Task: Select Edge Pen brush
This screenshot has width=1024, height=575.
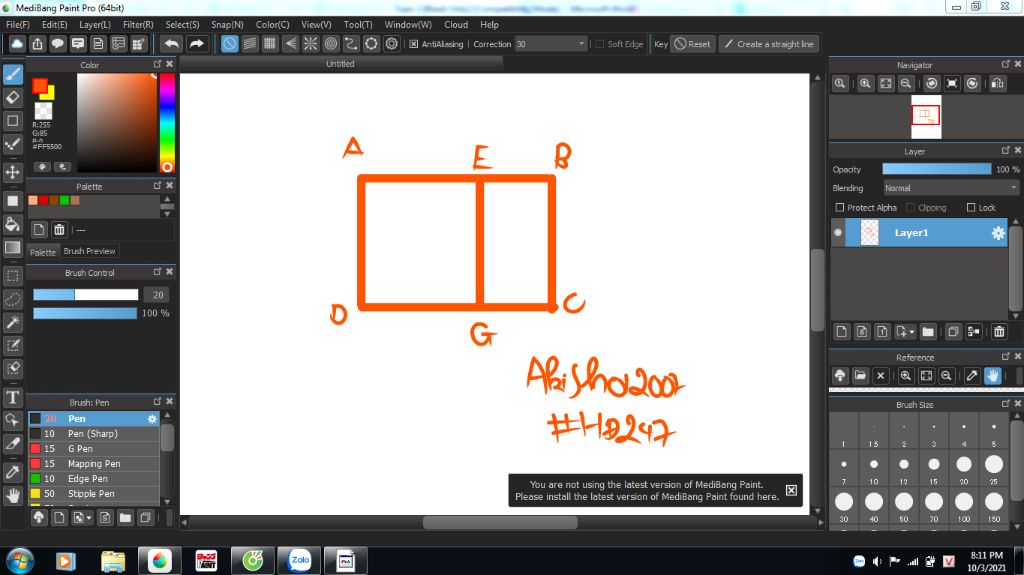Action: coord(93,478)
